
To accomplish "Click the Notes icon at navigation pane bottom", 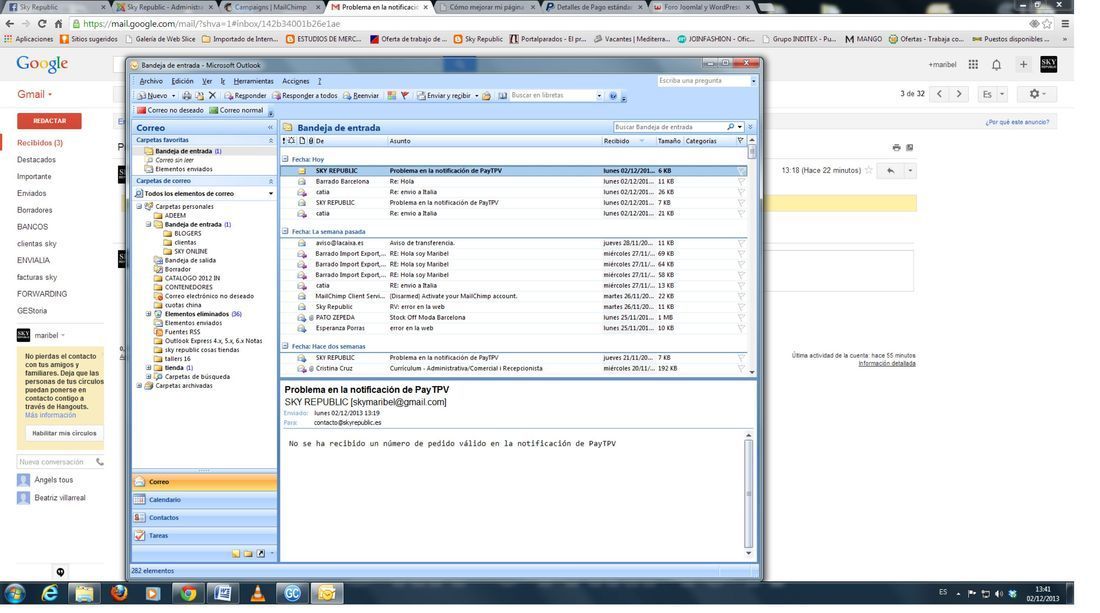I will click(x=236, y=553).
